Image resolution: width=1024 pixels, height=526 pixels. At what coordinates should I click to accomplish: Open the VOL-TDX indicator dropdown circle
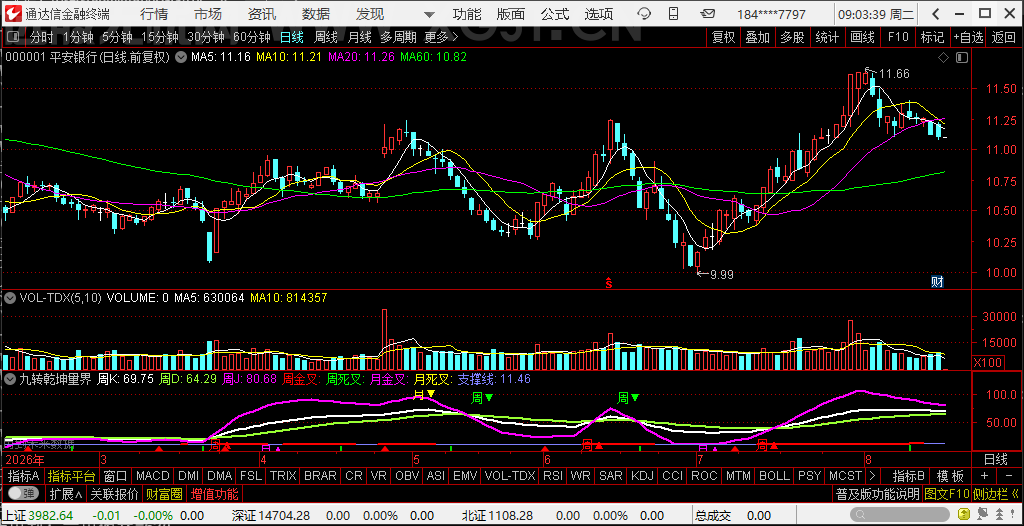point(10,298)
